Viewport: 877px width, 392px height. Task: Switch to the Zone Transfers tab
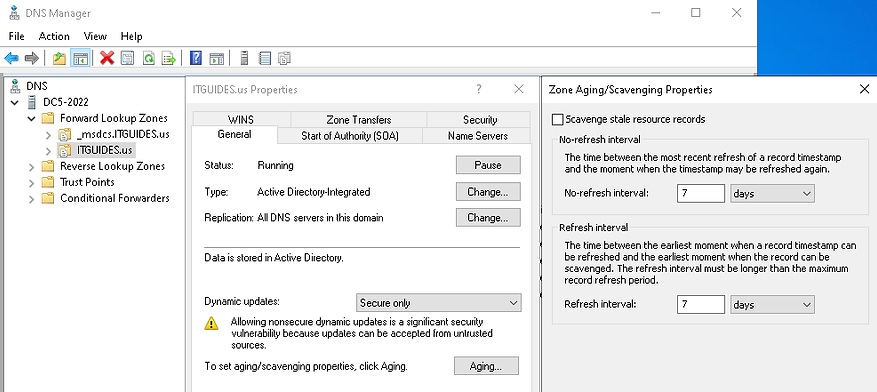359,120
